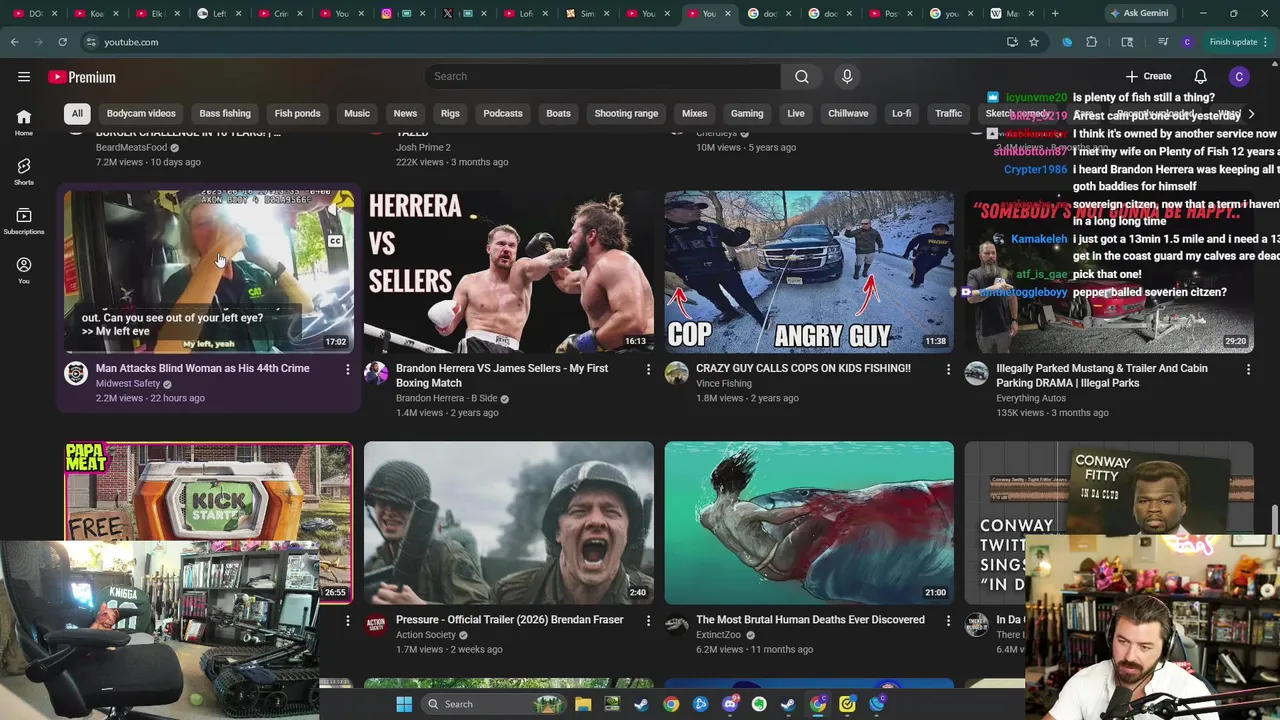Open the HERRERA VS SELLERS thumbnail
The image size is (1280, 720).
tap(509, 271)
